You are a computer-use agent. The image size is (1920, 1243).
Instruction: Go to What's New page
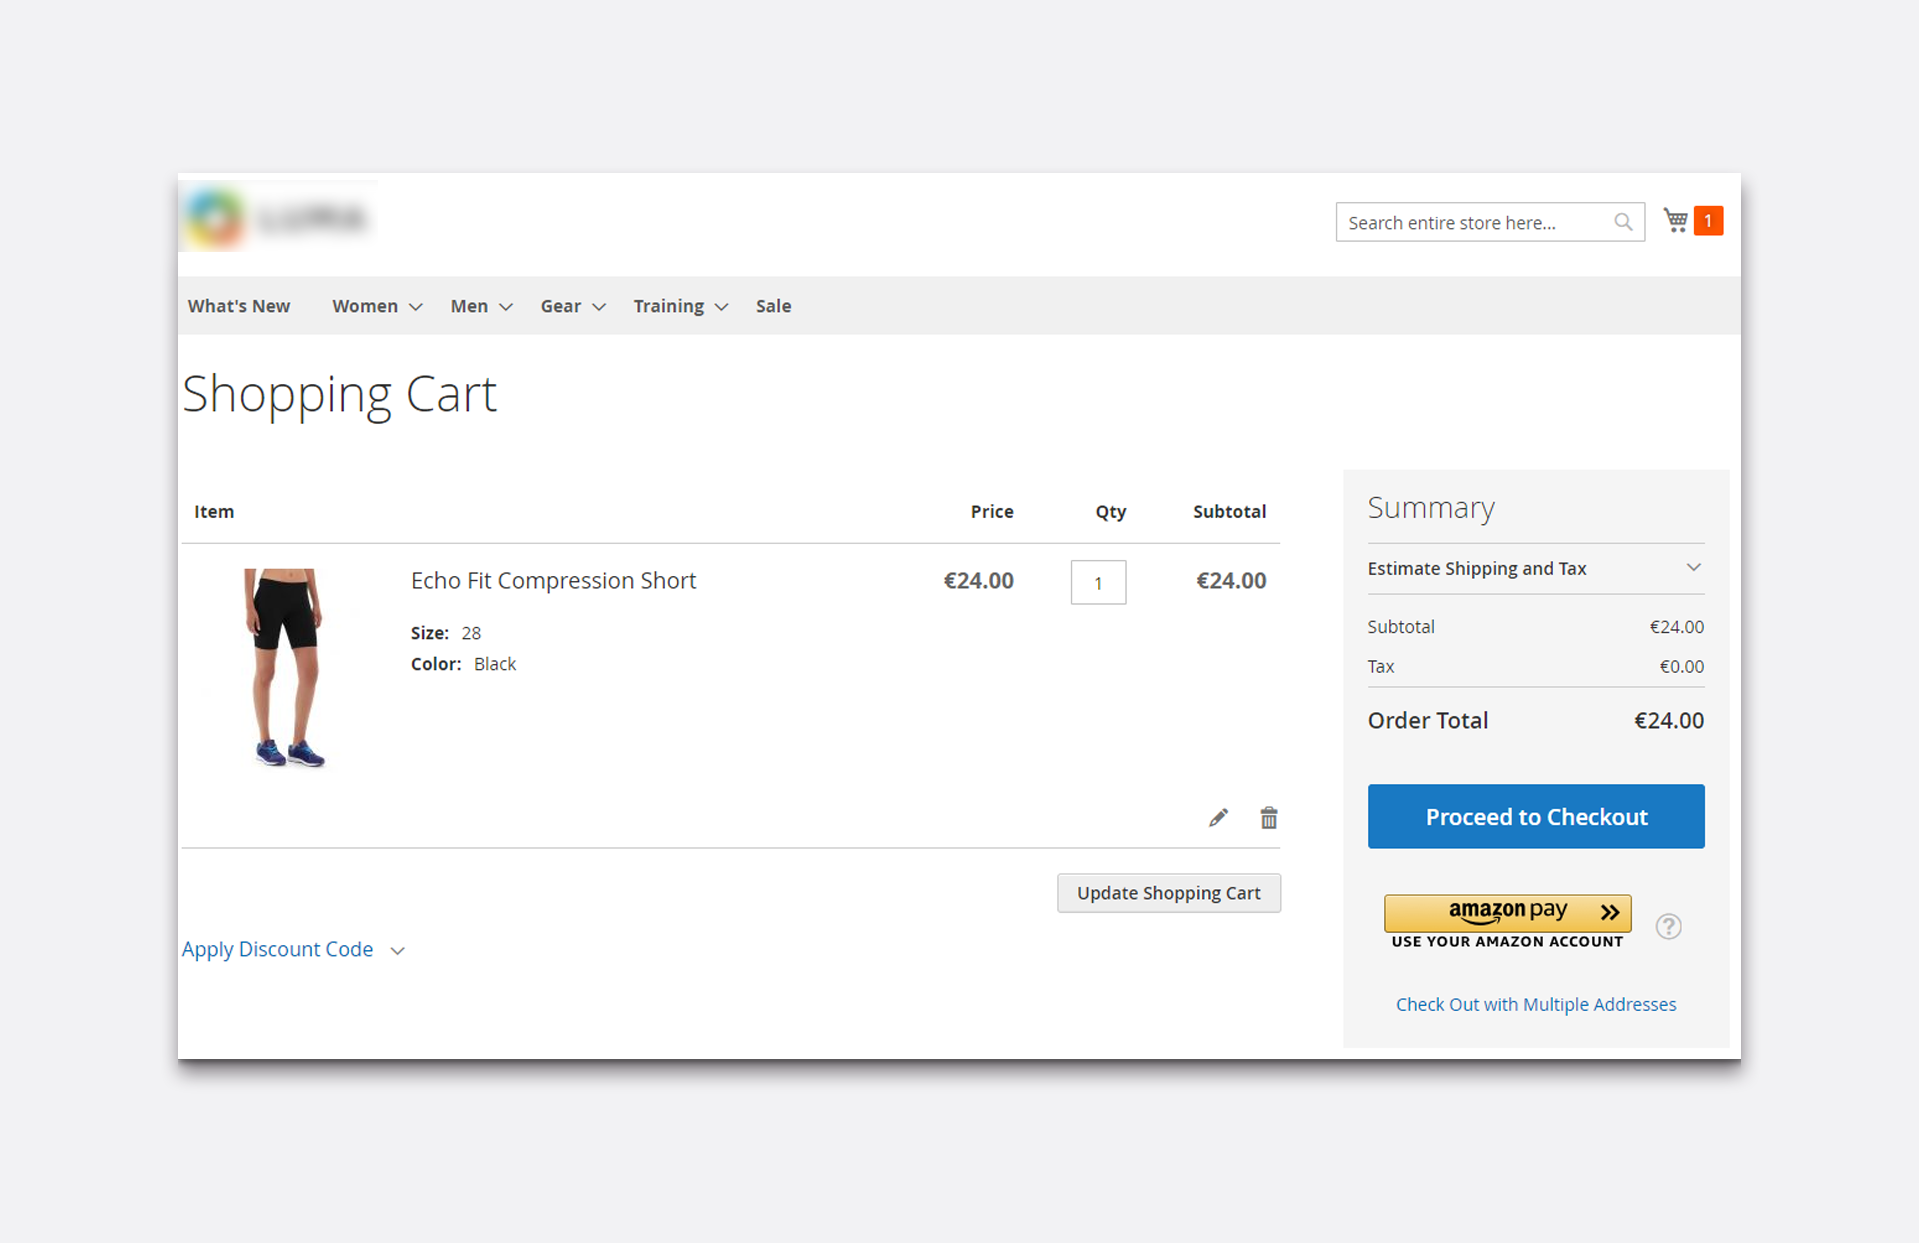239,306
